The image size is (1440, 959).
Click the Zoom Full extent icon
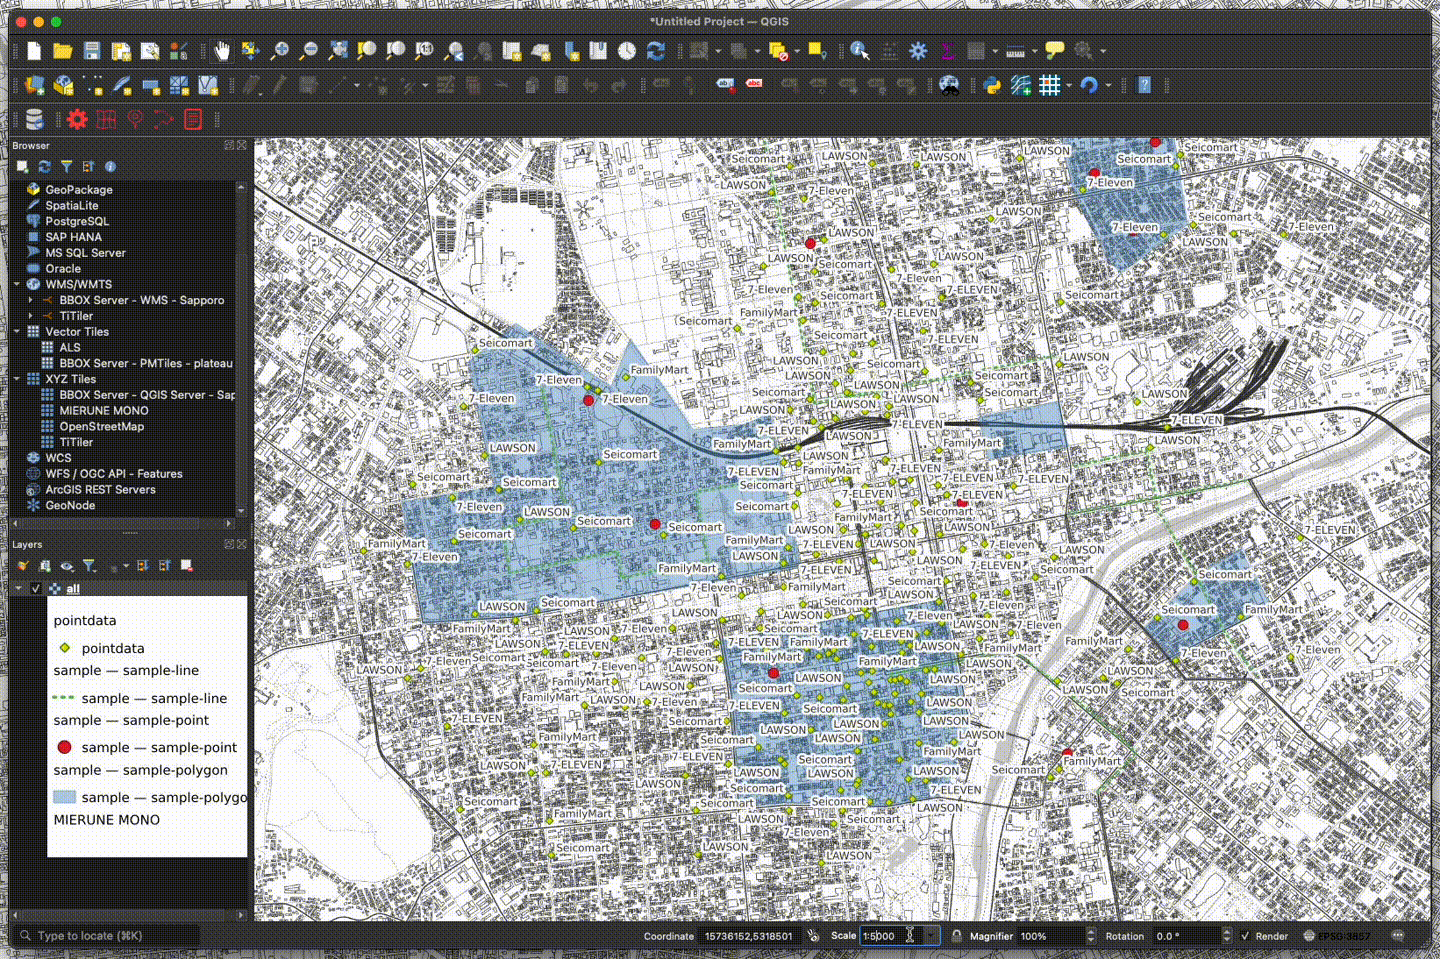pos(338,51)
